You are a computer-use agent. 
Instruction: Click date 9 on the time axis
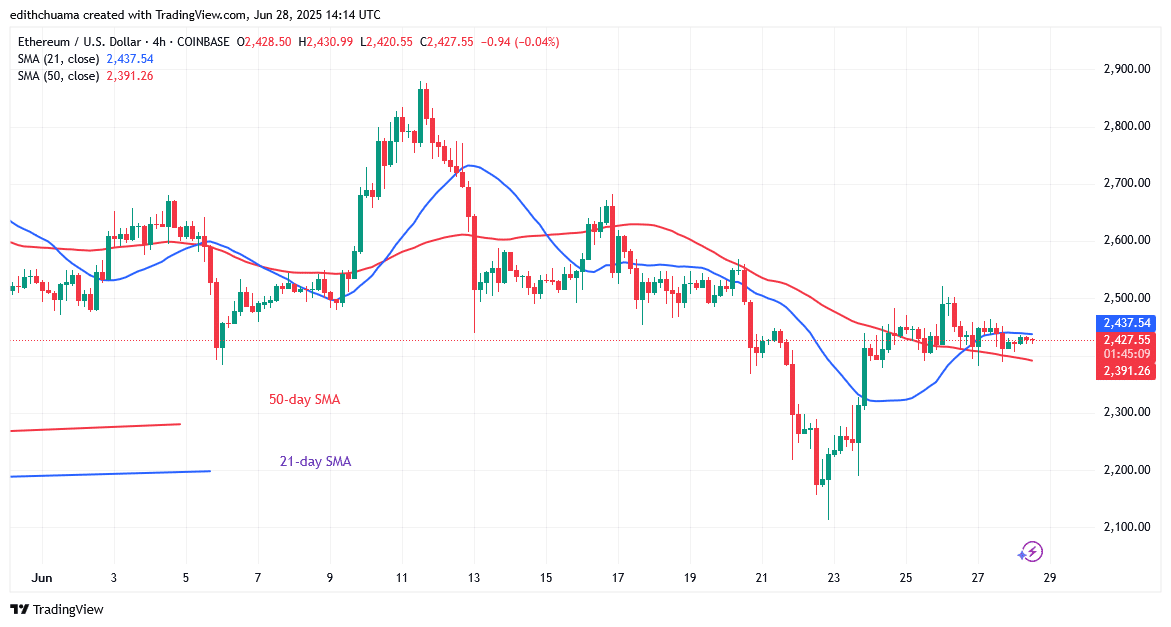coord(329,578)
